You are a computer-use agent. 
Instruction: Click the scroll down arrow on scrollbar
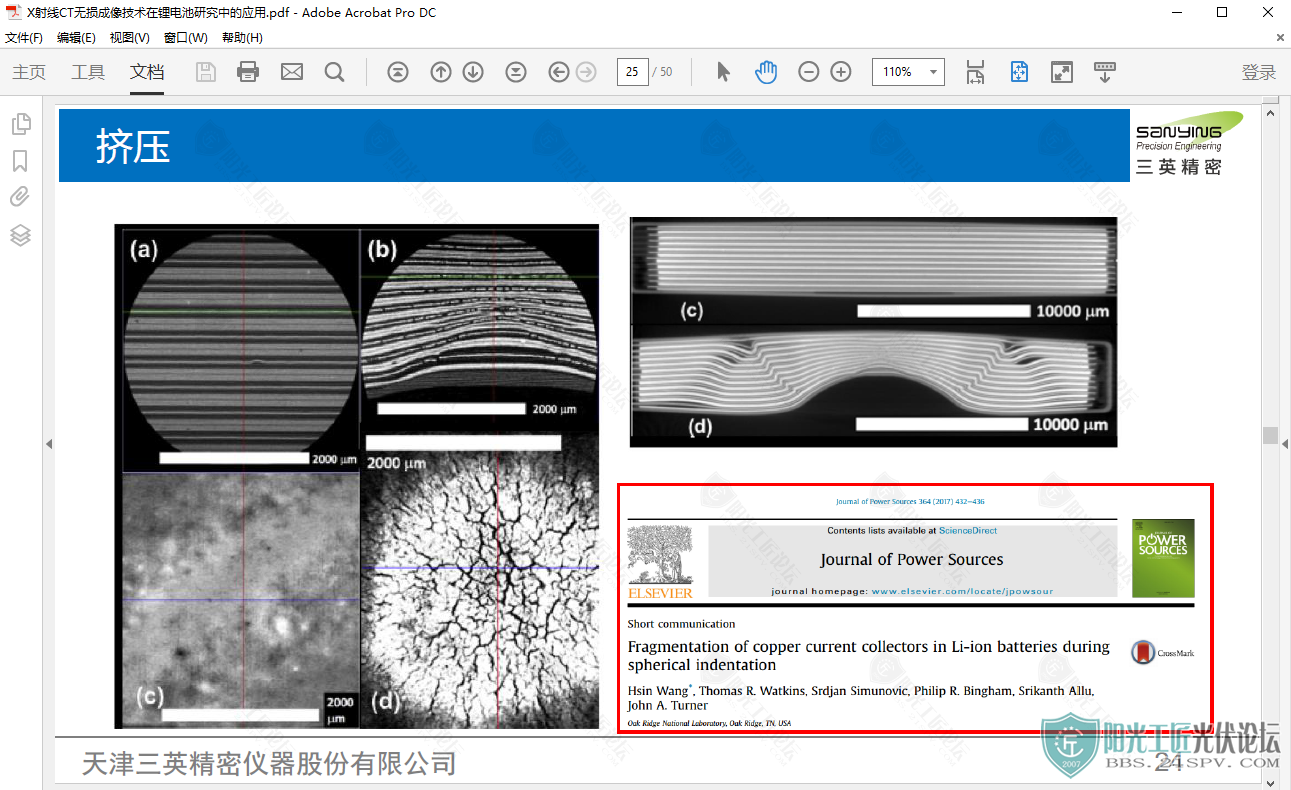[1270, 783]
